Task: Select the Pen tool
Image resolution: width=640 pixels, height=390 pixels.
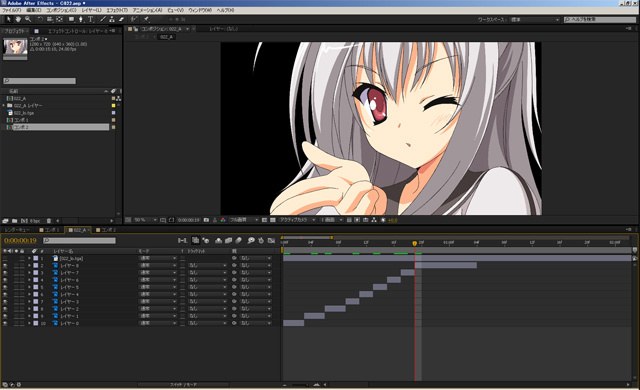Action: coord(81,19)
